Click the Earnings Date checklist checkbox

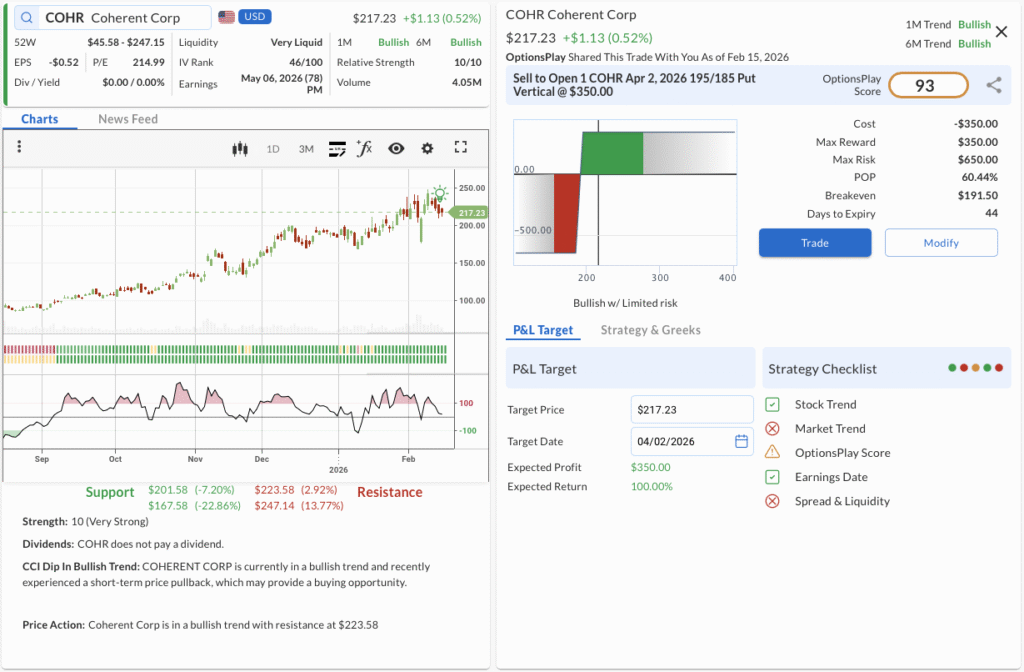pos(772,477)
